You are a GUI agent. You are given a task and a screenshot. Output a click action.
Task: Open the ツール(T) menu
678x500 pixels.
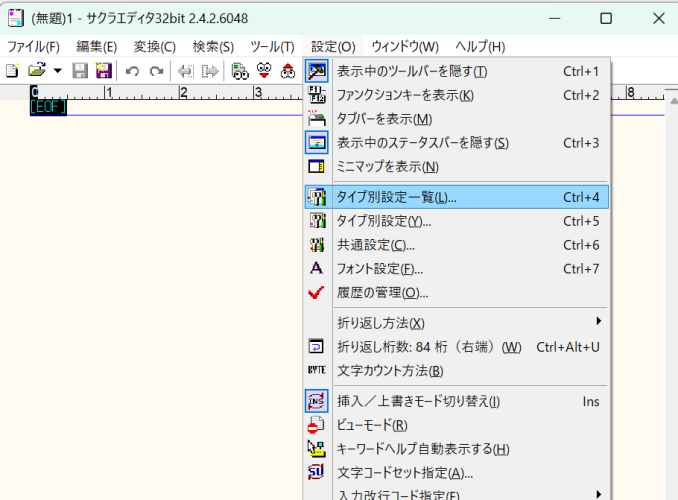point(272,46)
